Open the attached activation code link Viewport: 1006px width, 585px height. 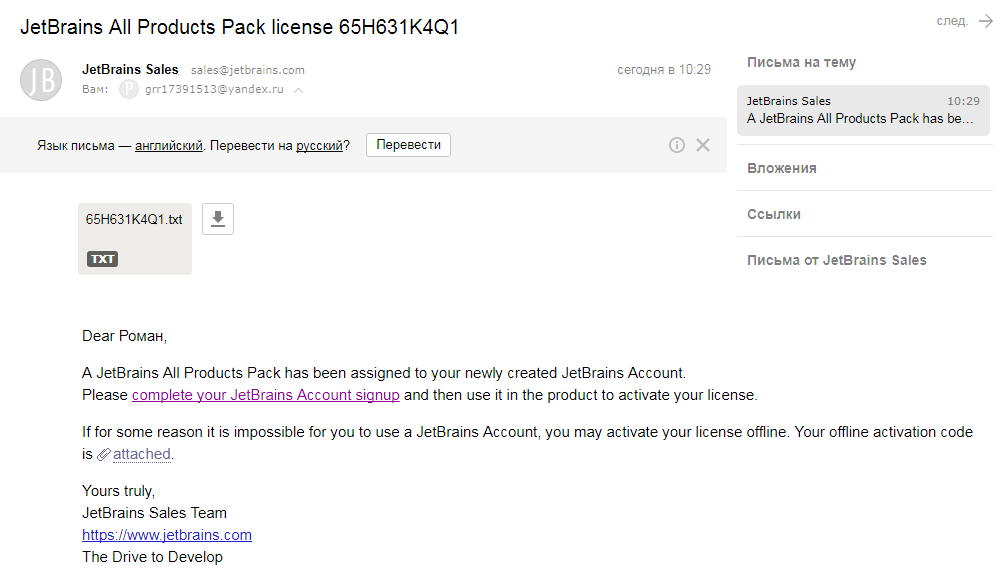pos(142,454)
